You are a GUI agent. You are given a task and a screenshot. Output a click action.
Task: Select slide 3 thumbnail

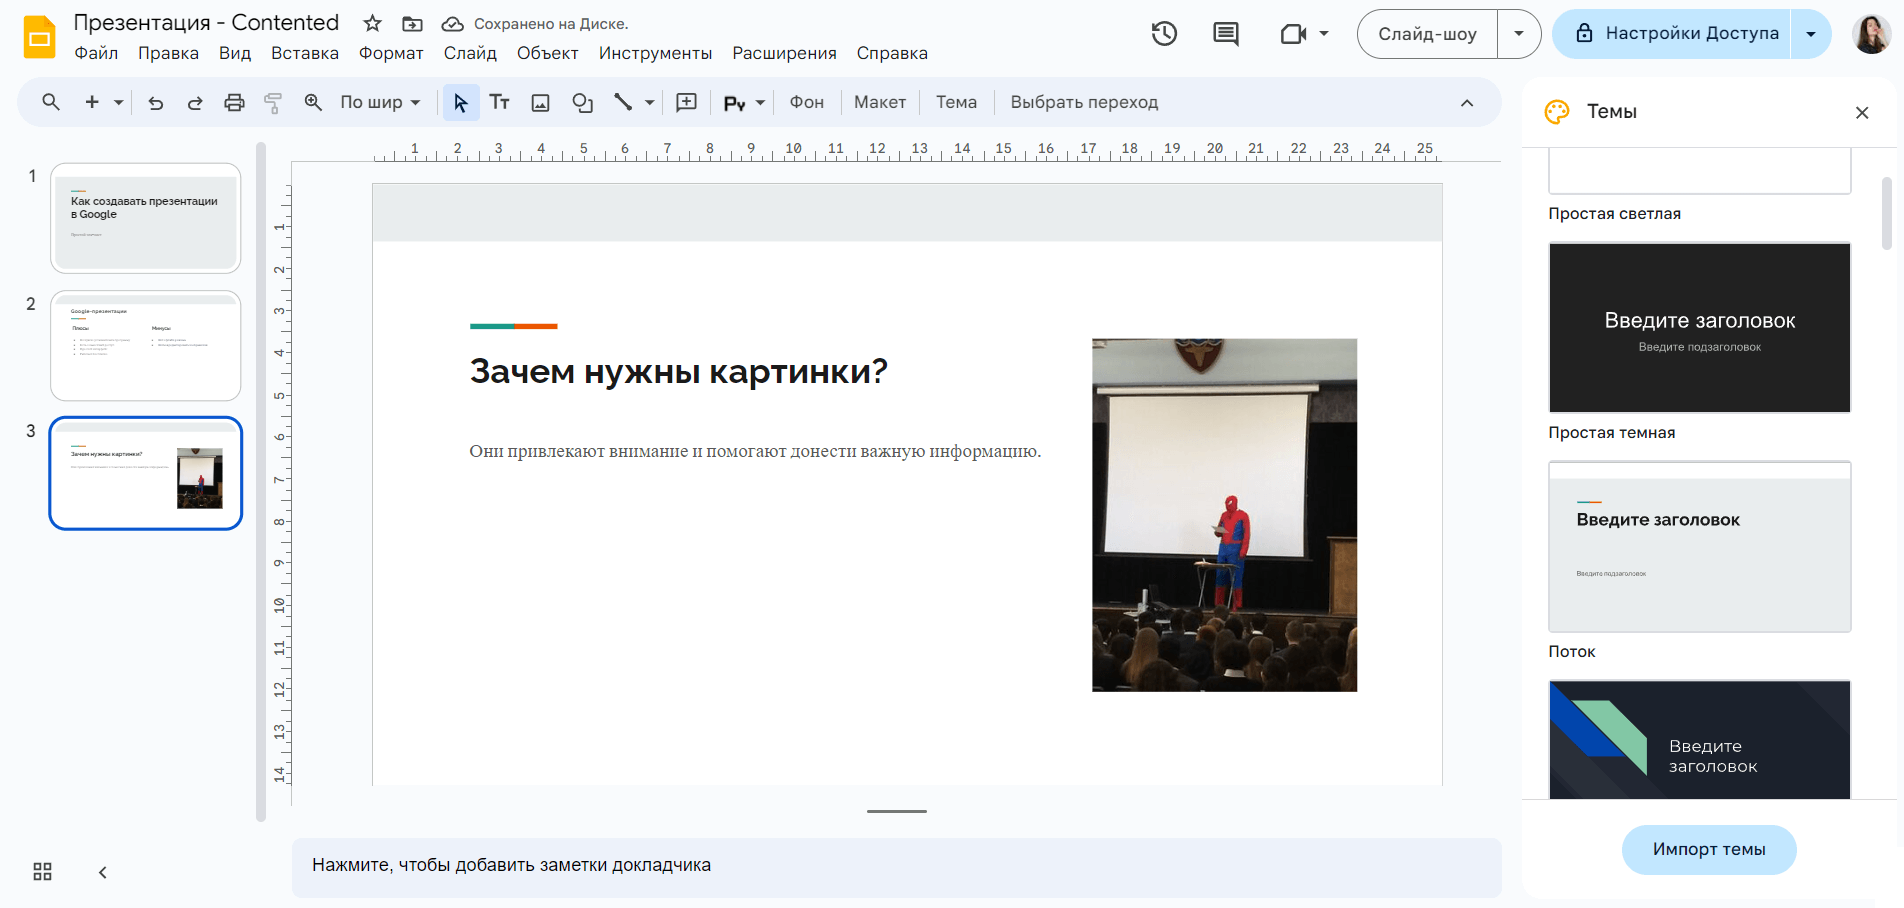pos(146,473)
